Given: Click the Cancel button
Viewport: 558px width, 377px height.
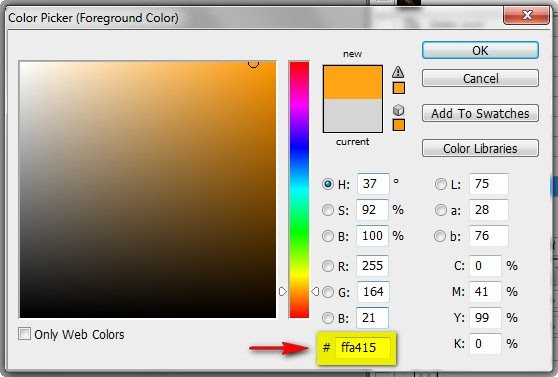Looking at the screenshot, I should pos(480,78).
